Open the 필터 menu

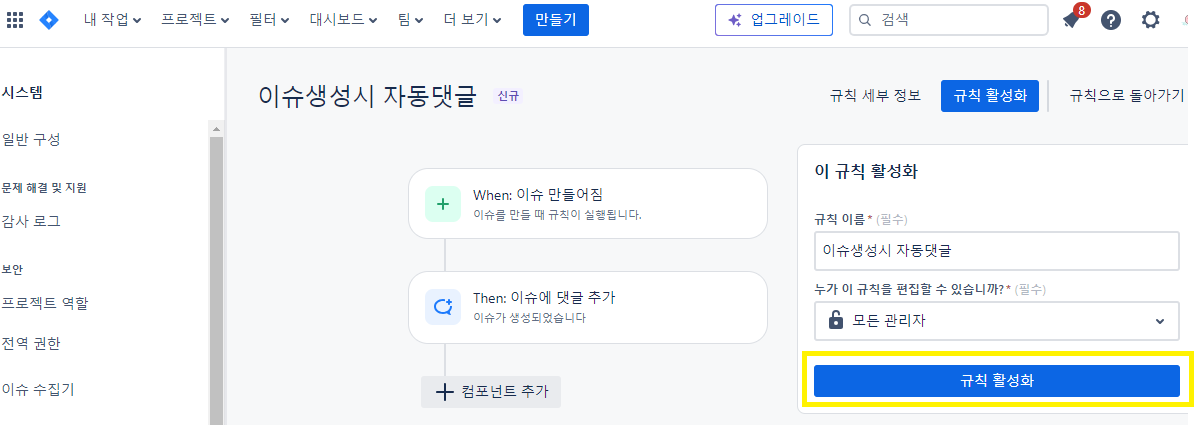pos(270,19)
